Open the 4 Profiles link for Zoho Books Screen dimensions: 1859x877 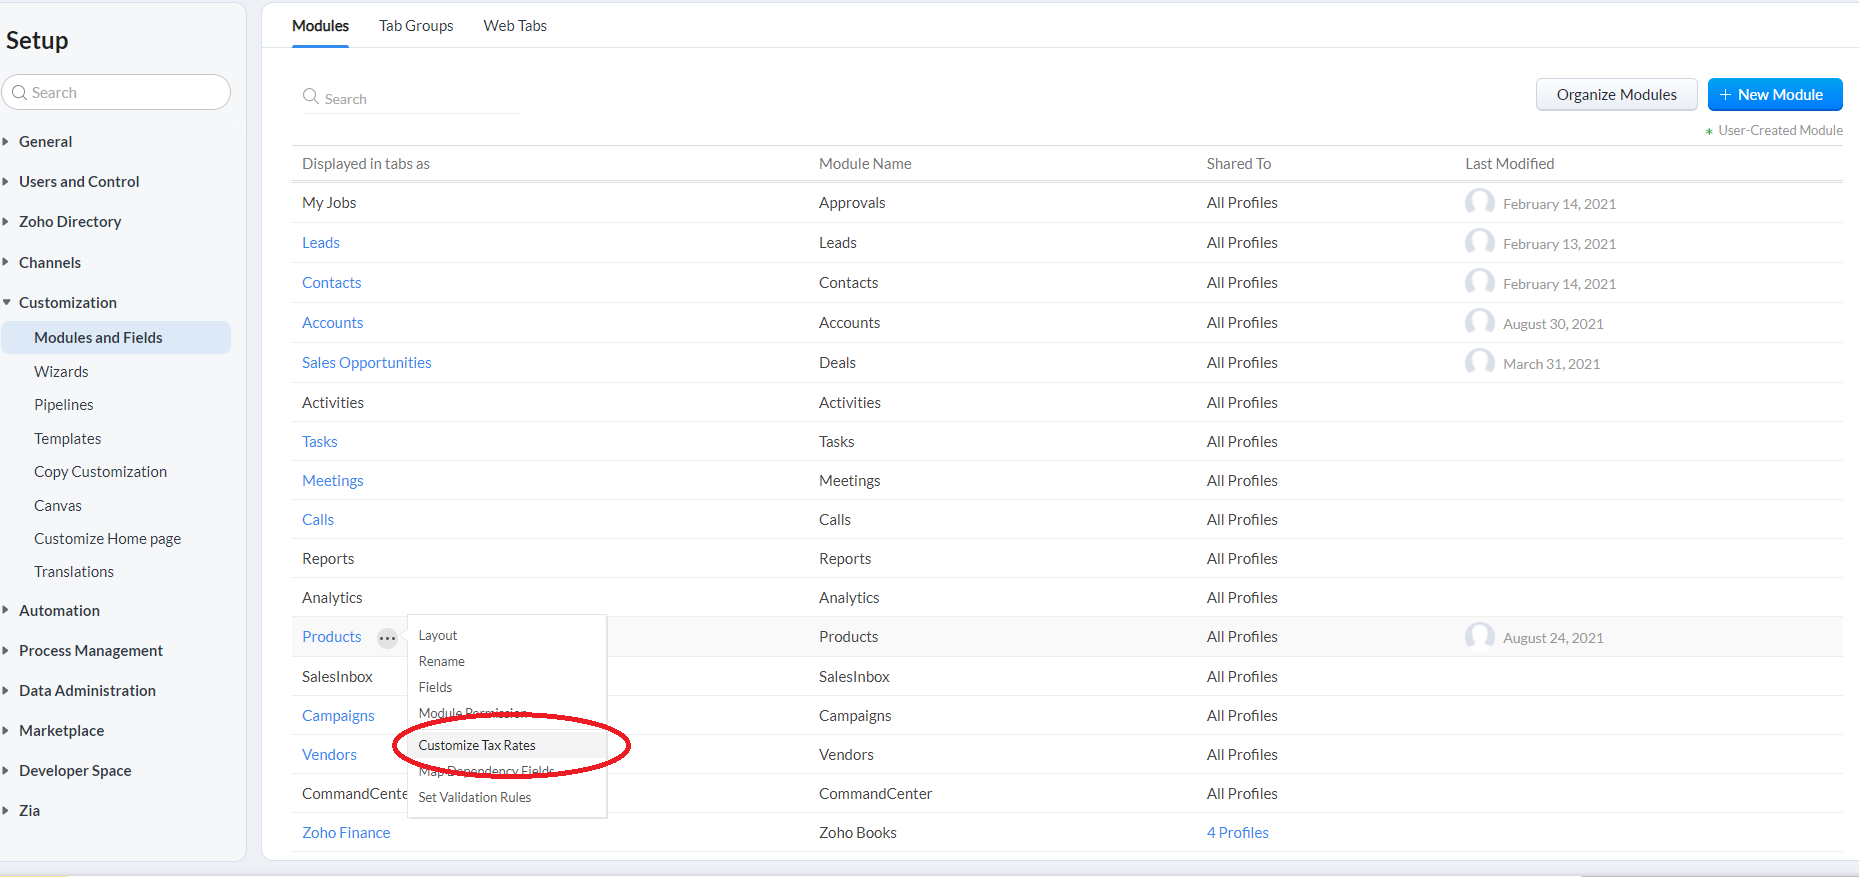point(1237,833)
